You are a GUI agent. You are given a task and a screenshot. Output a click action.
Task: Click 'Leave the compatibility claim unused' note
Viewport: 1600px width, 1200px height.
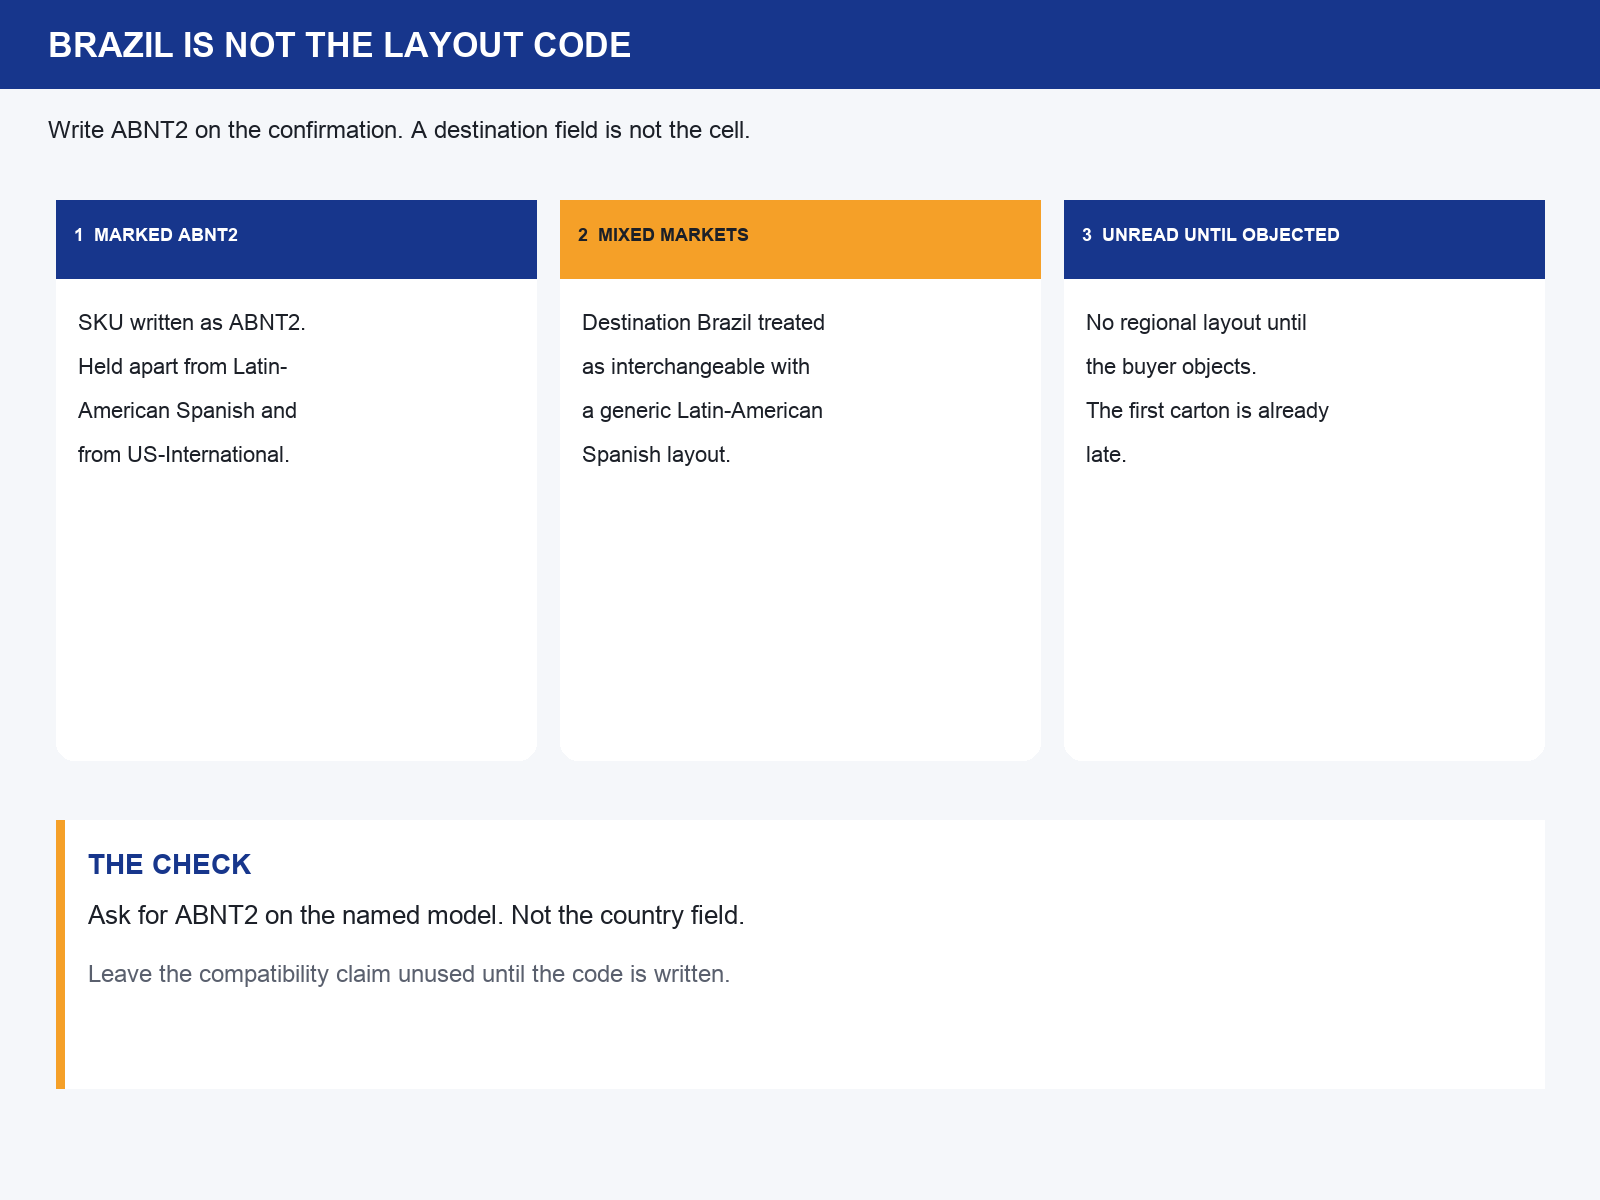(409, 974)
